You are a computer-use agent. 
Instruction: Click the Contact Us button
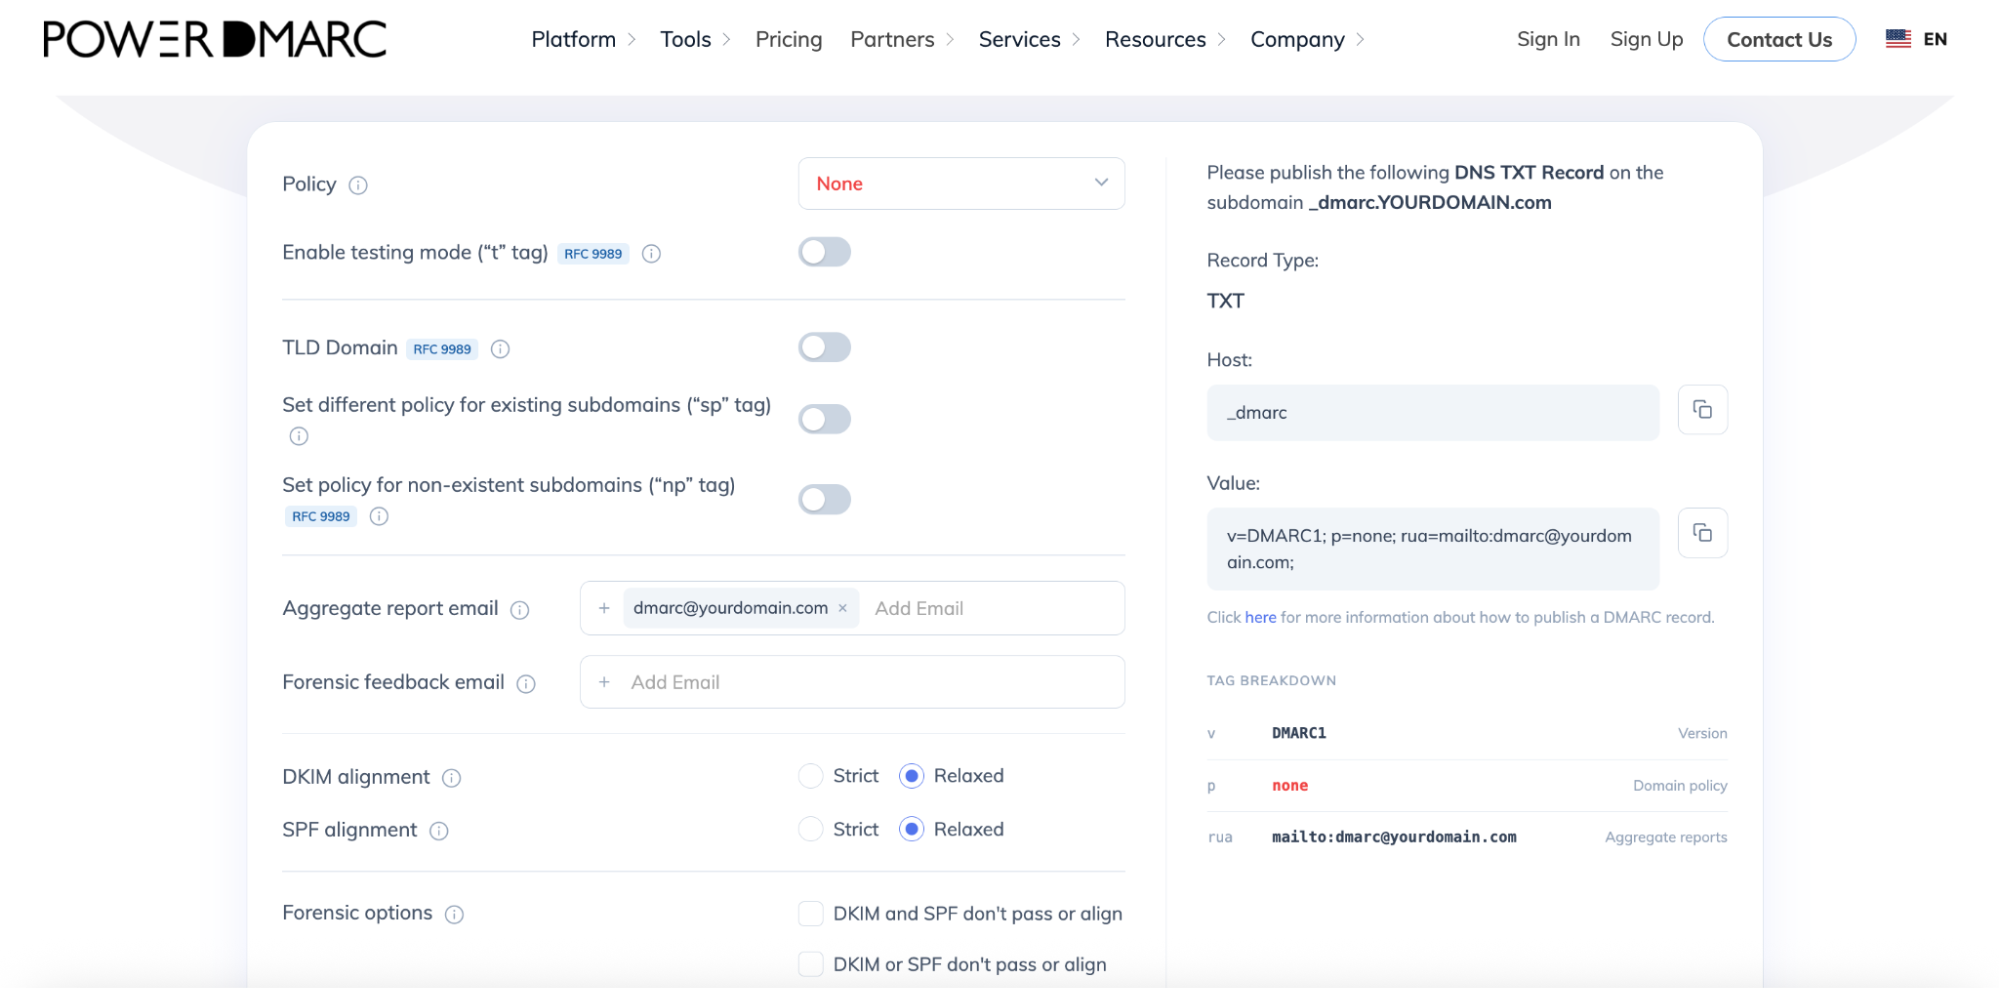[x=1779, y=39]
